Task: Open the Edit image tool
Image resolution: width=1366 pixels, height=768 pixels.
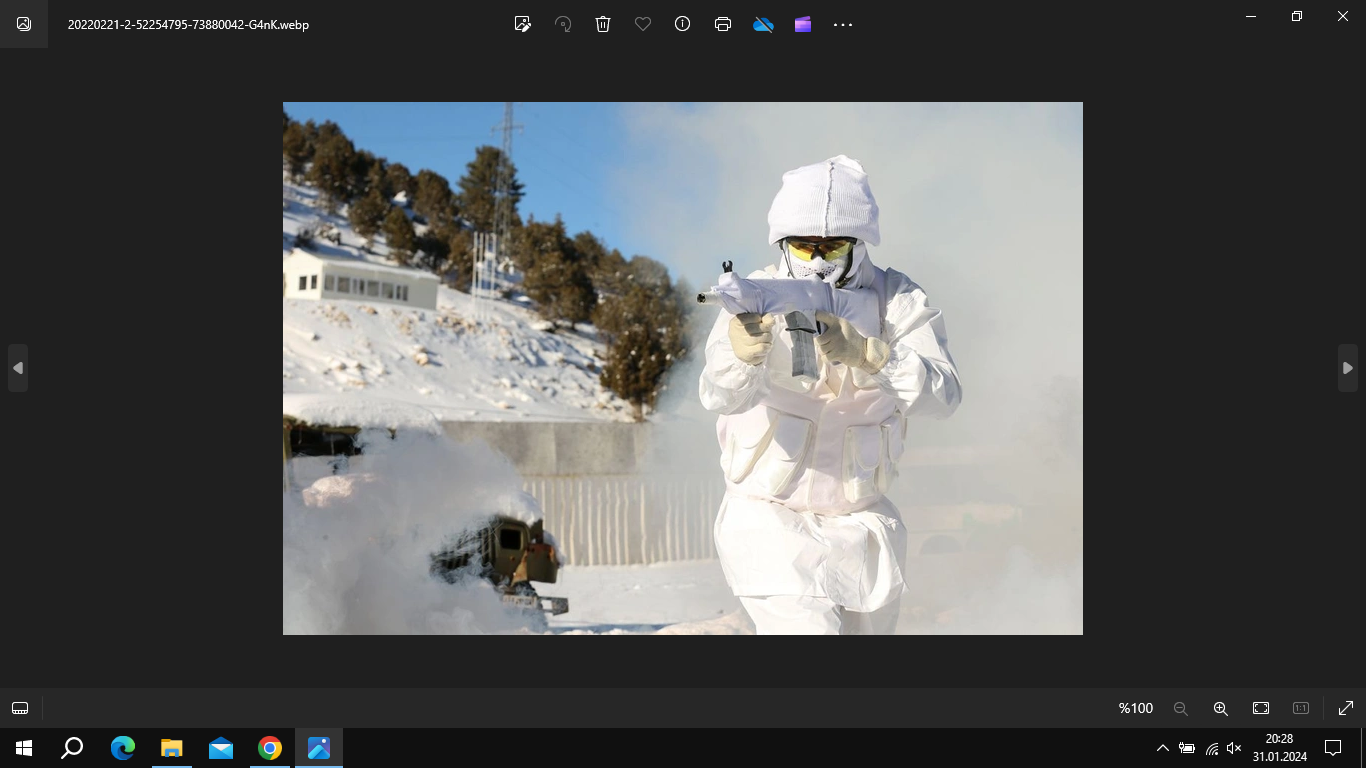Action: tap(522, 24)
